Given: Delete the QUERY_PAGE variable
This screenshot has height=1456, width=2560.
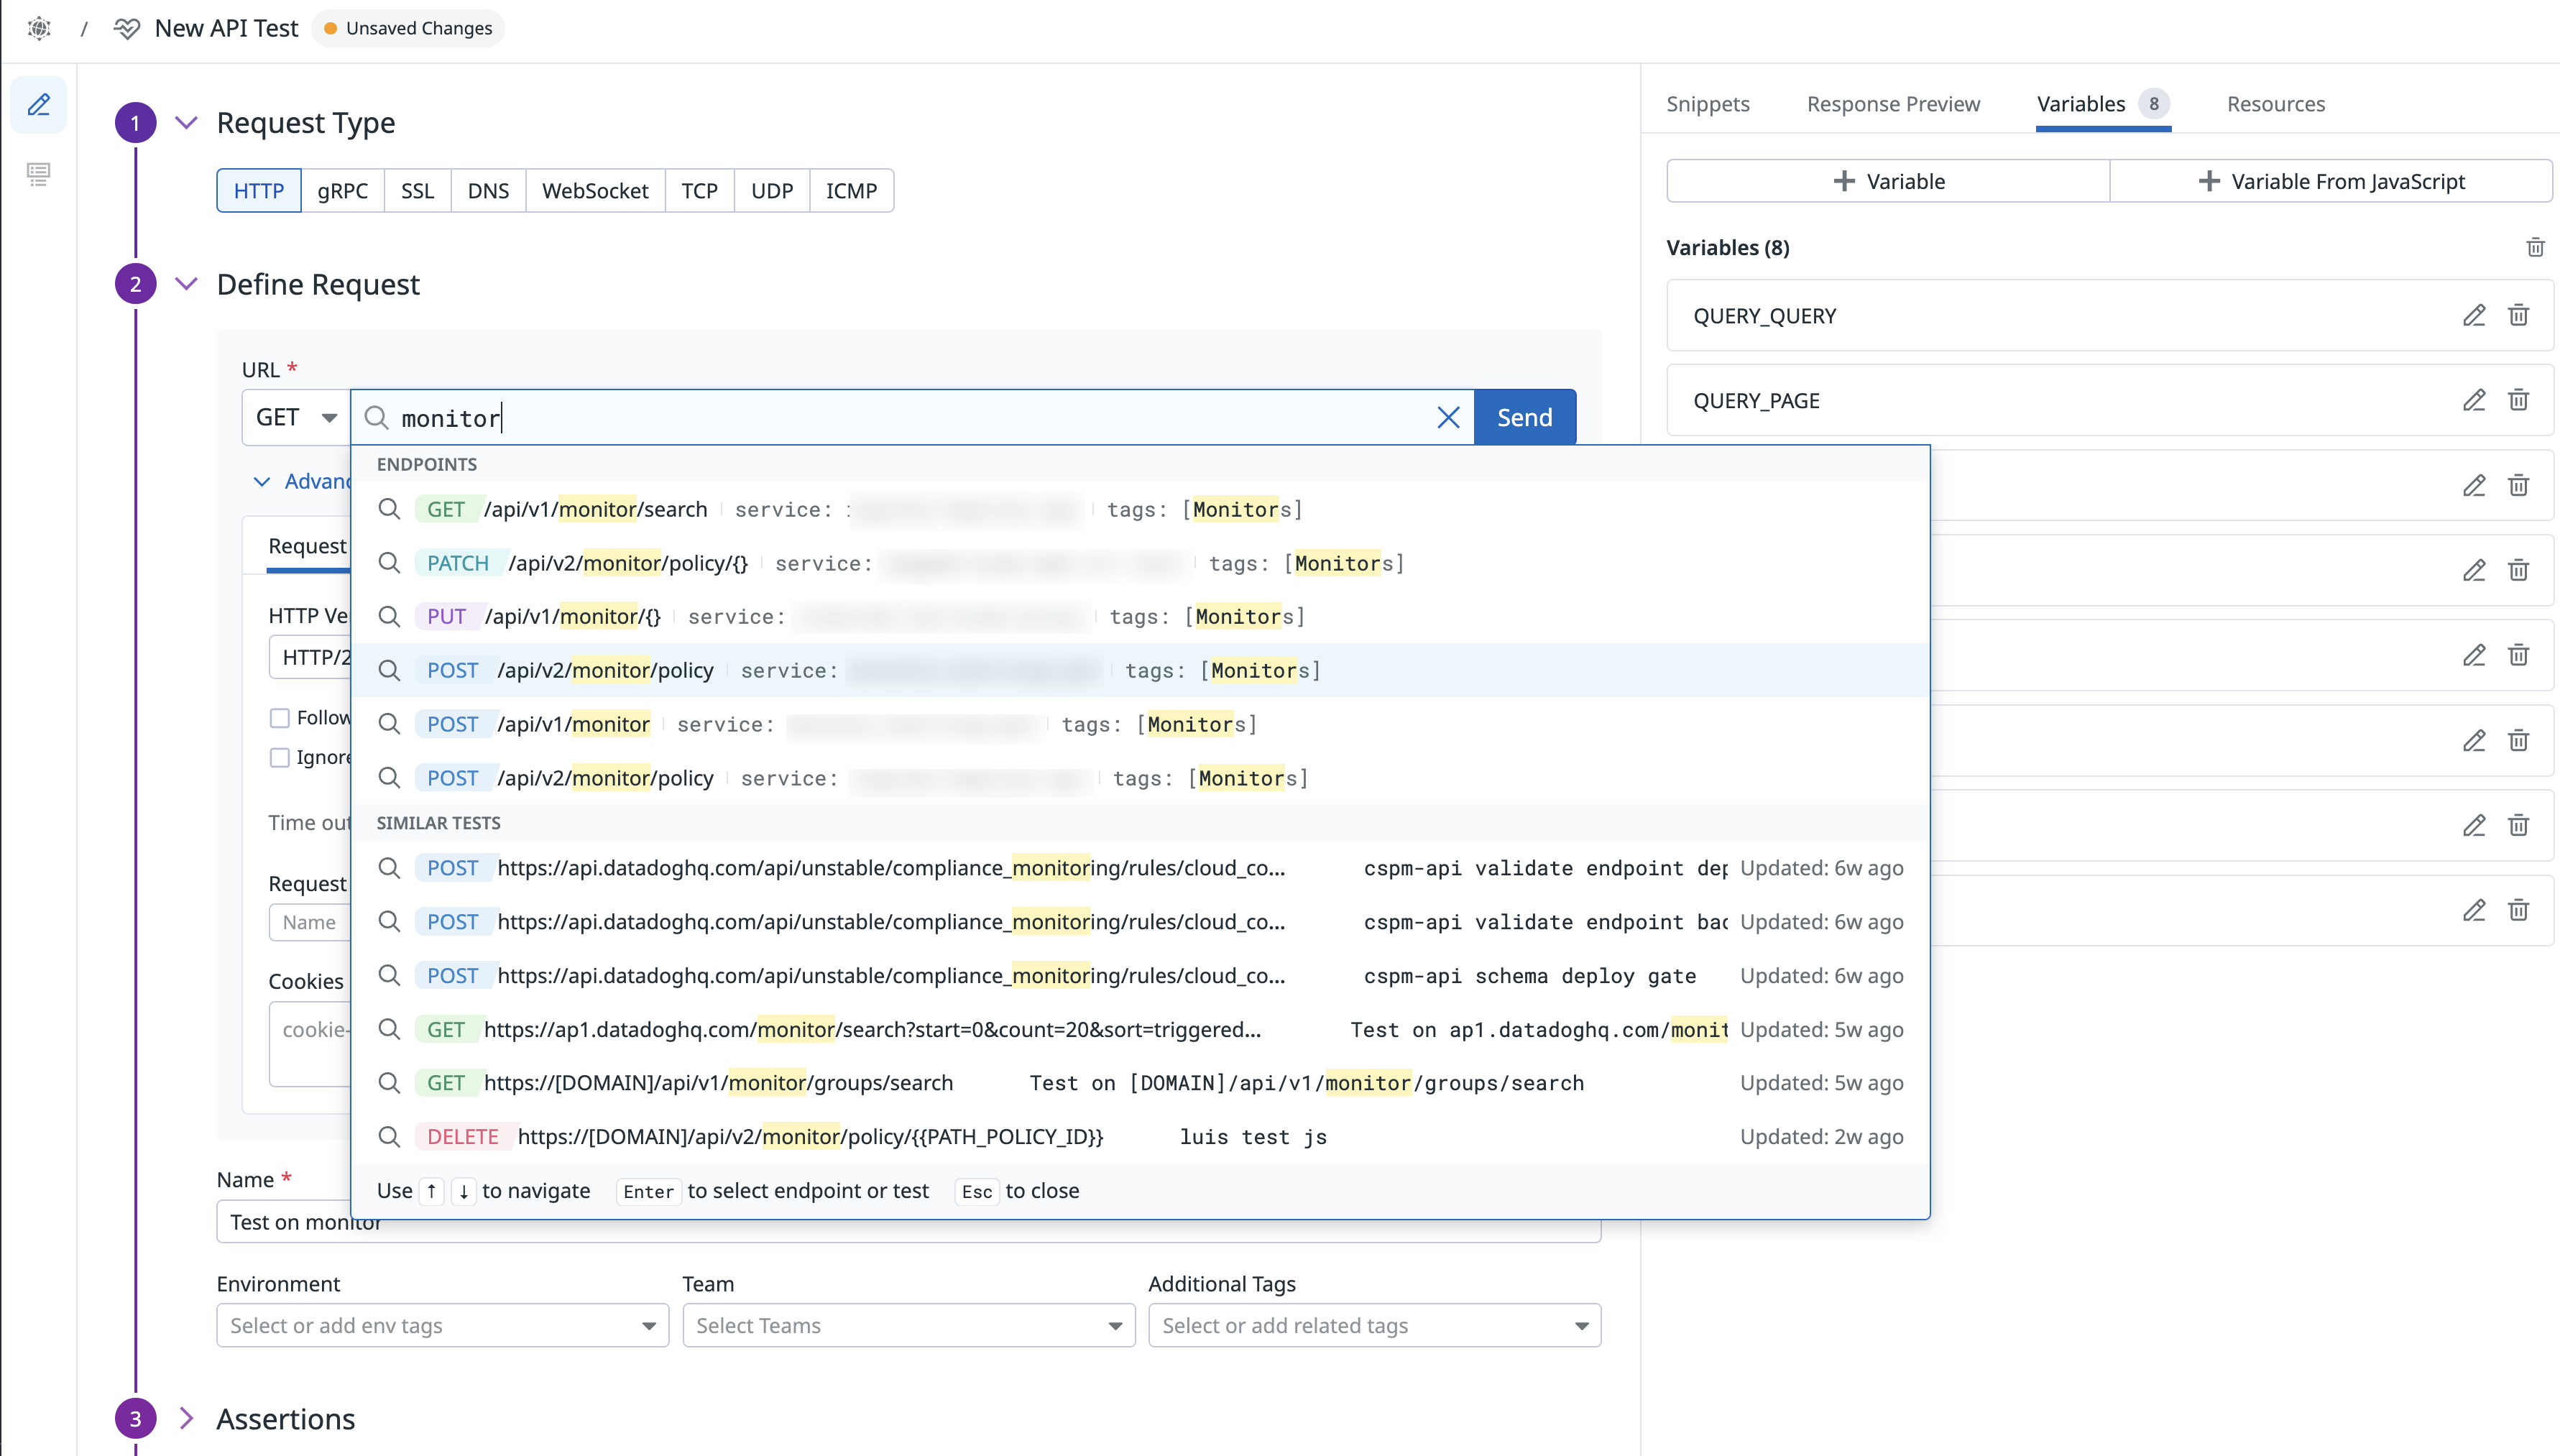Looking at the screenshot, I should click(2518, 400).
